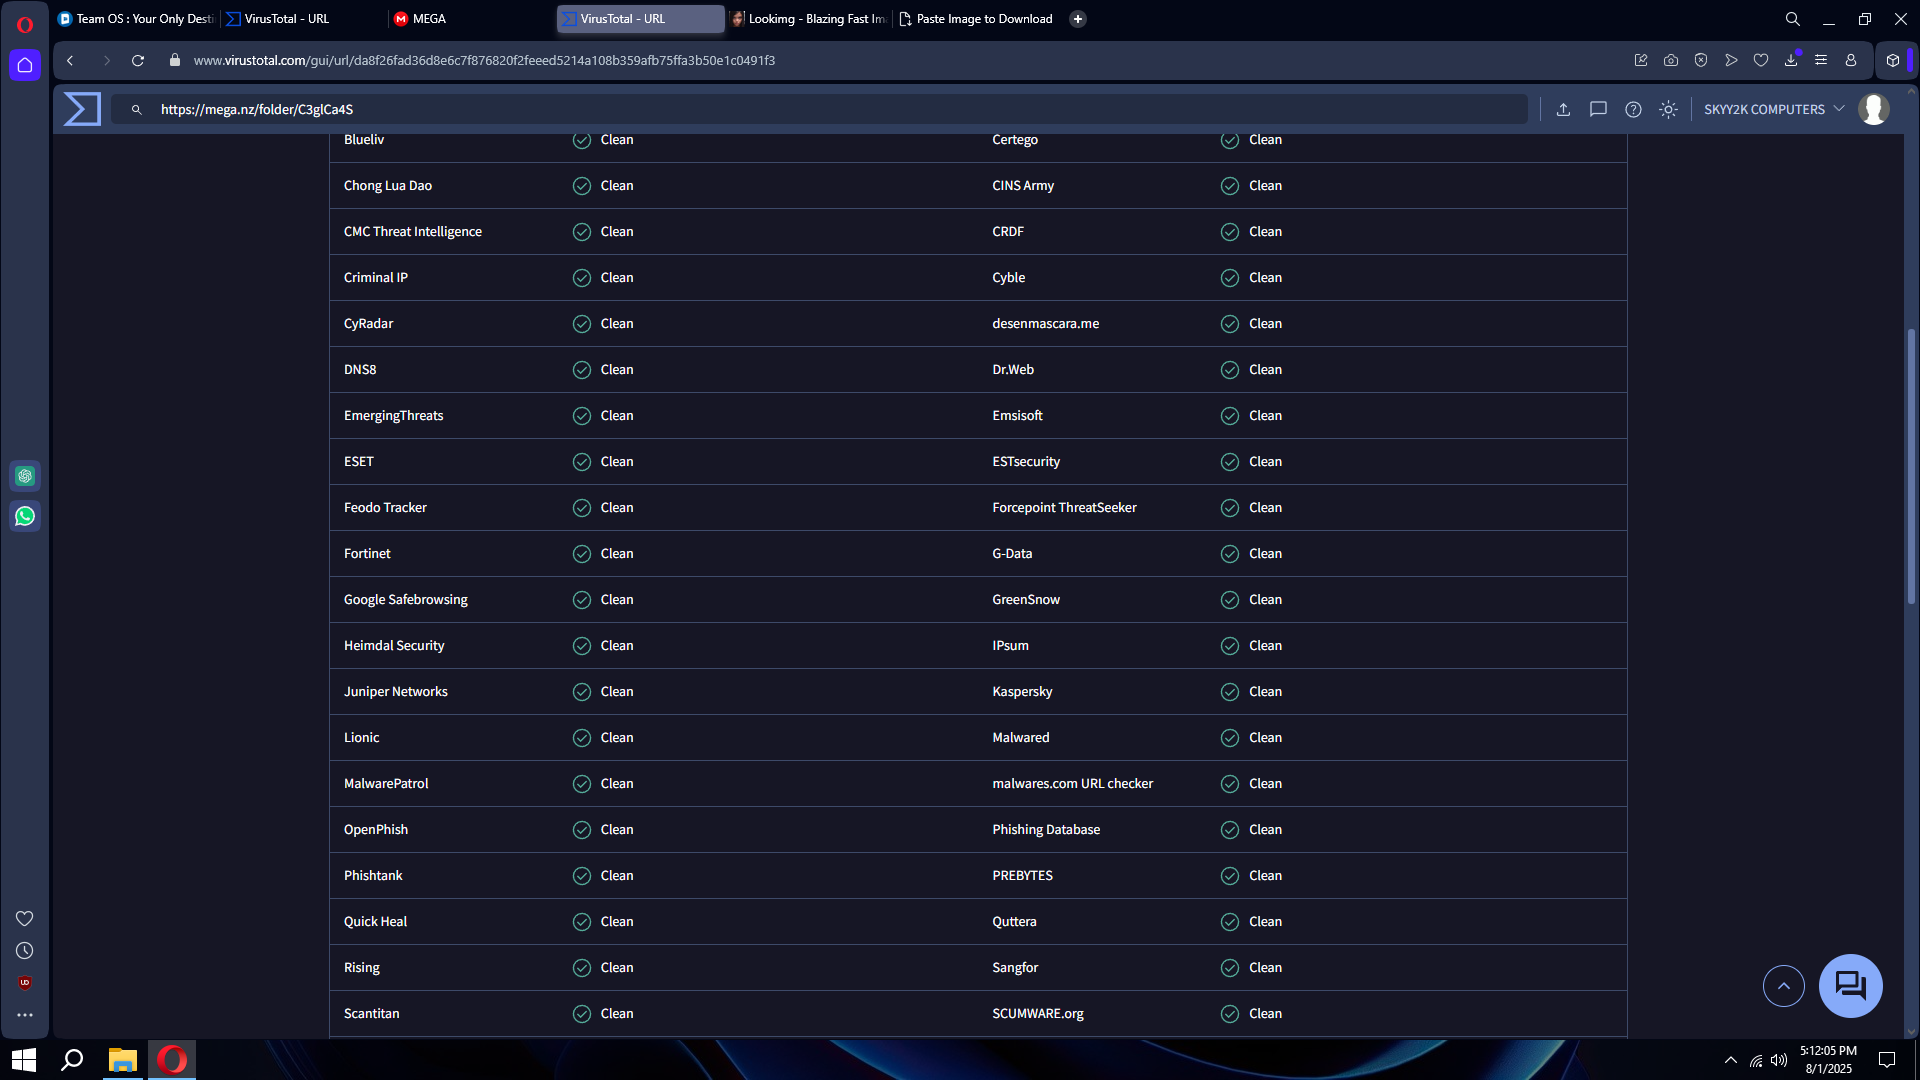Open the extensions cube icon
The image size is (1920, 1080).
tap(1893, 61)
